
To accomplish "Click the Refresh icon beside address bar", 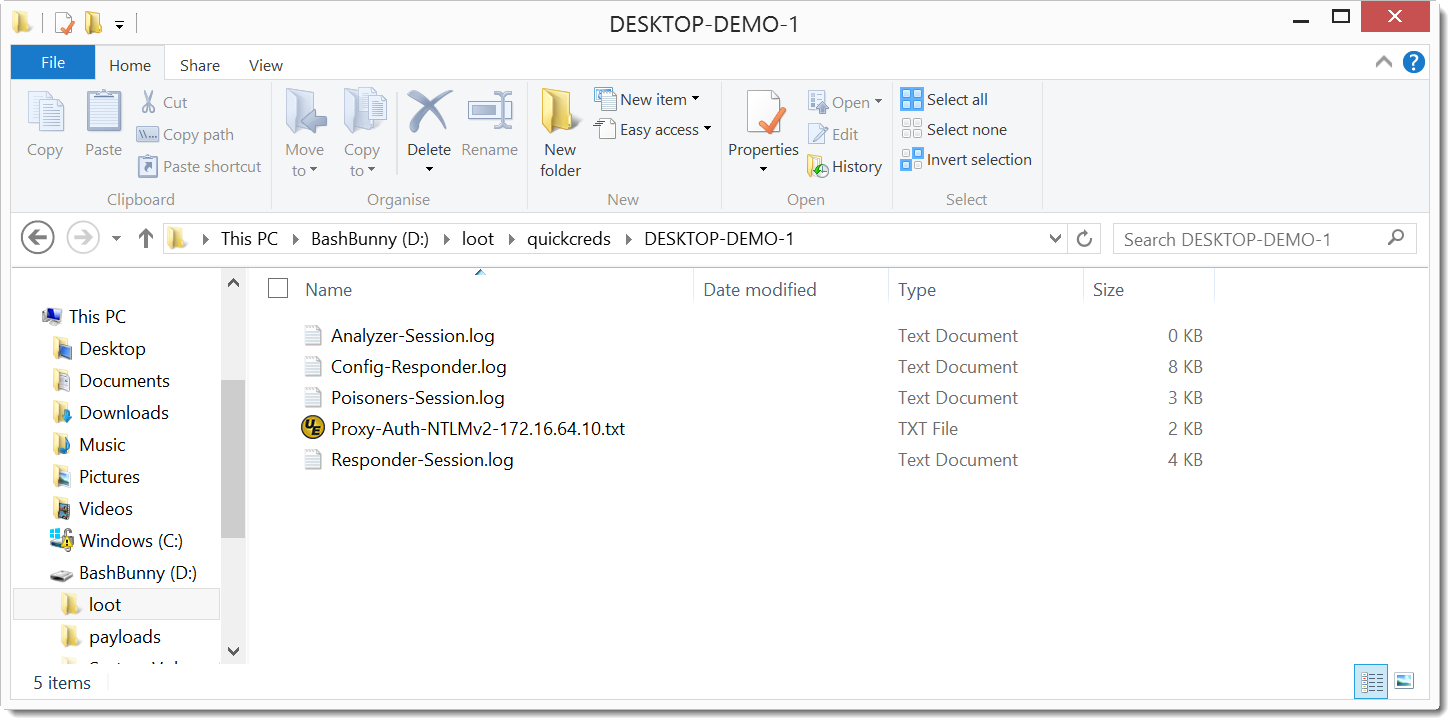I will coord(1083,239).
